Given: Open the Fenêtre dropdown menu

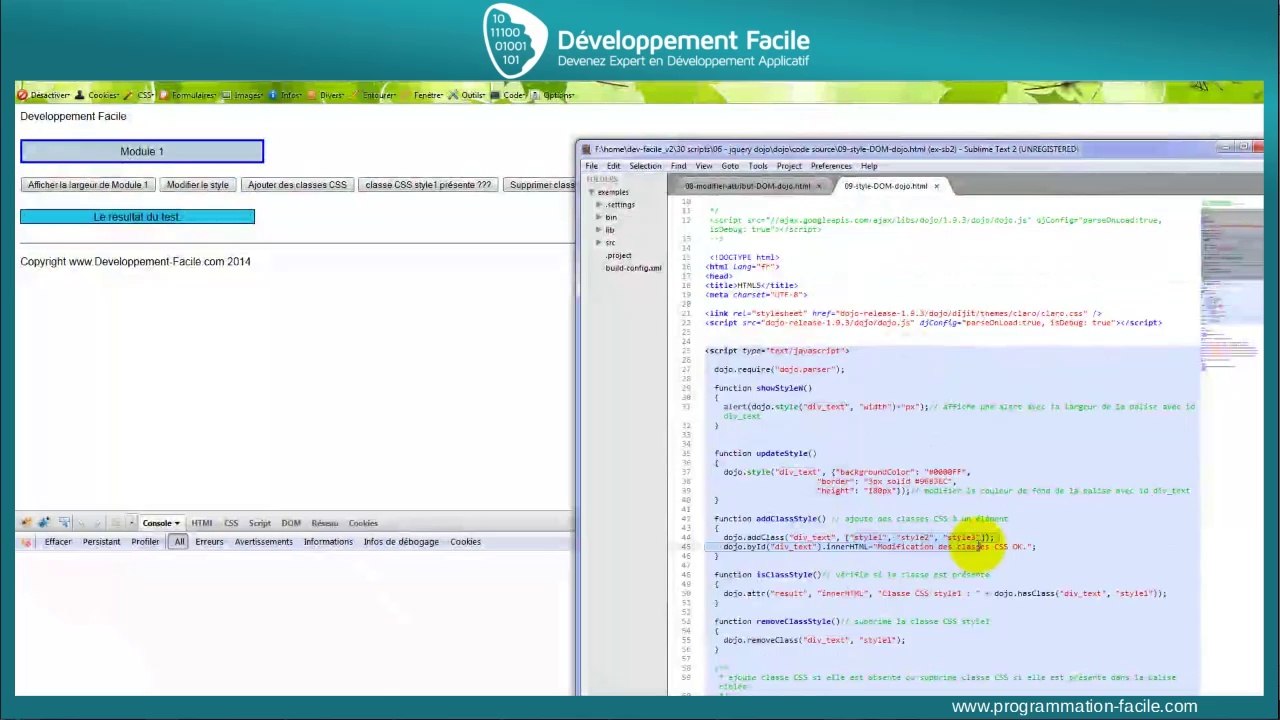Looking at the screenshot, I should click(424, 95).
